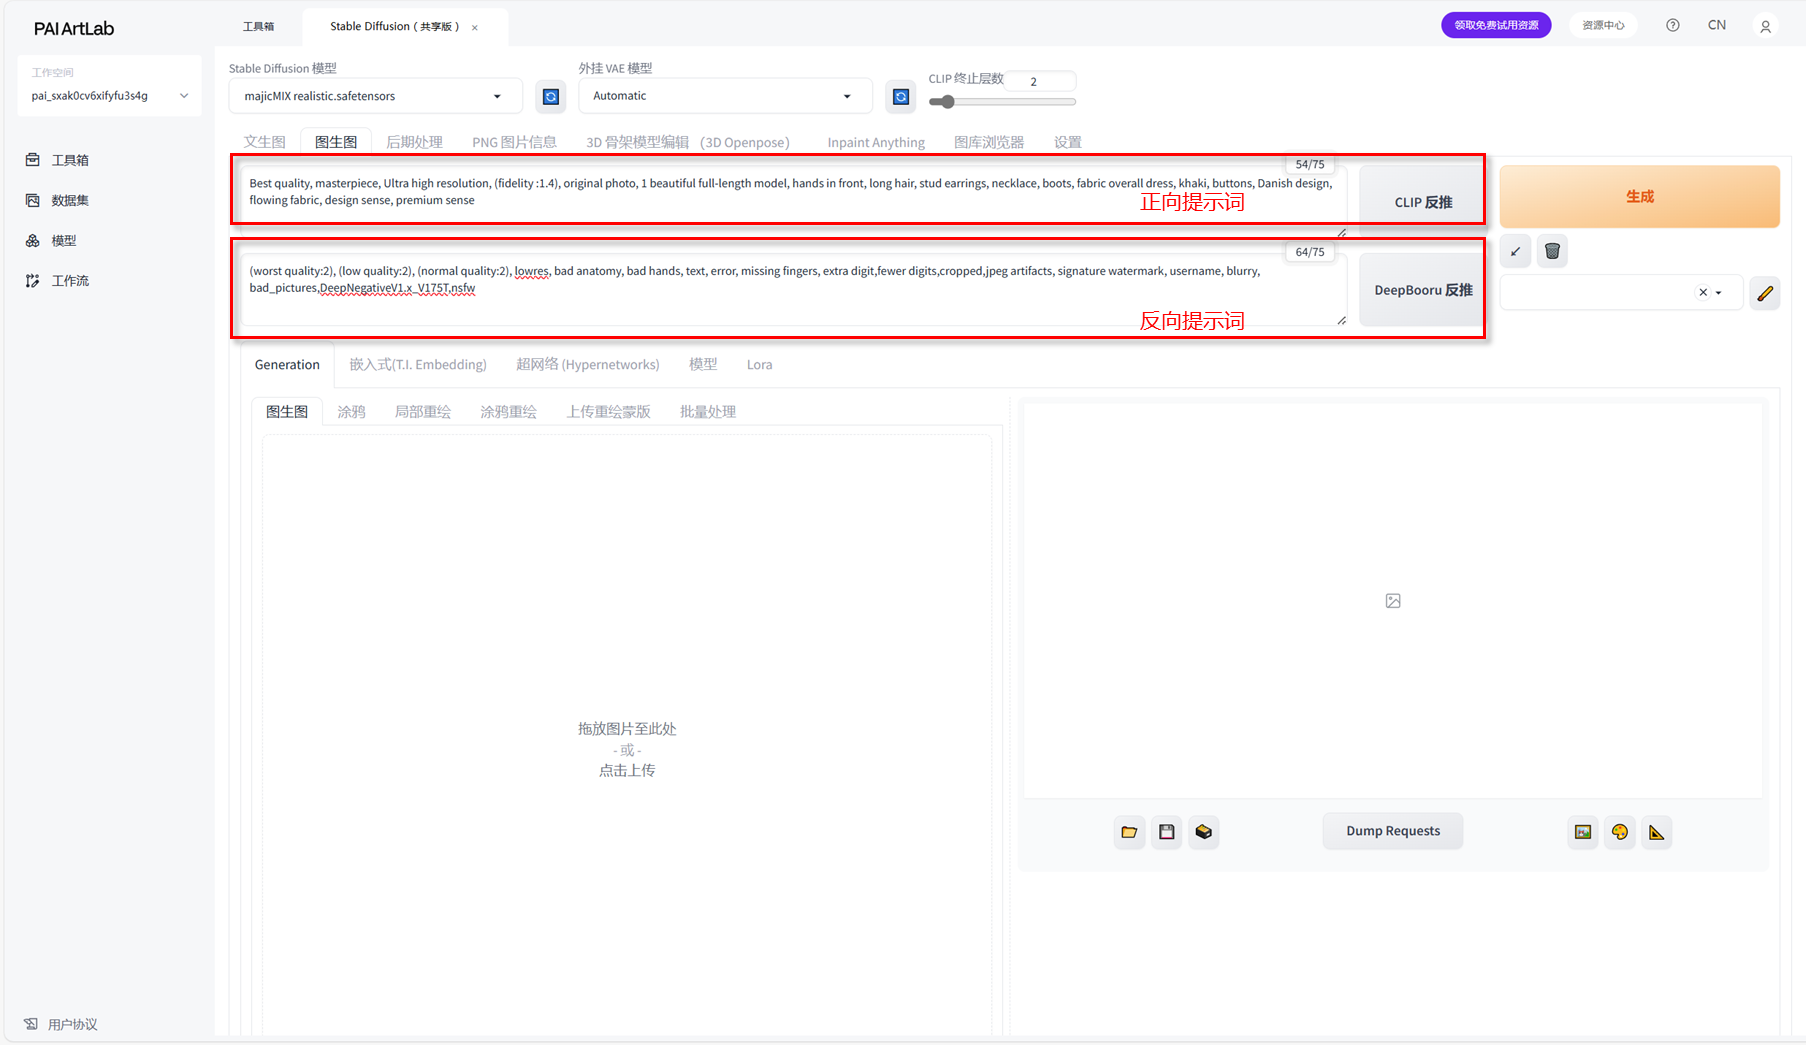Select the 上传重绘蒙版 sub-tab
Viewport: 1806px width, 1045px height.
tap(608, 412)
